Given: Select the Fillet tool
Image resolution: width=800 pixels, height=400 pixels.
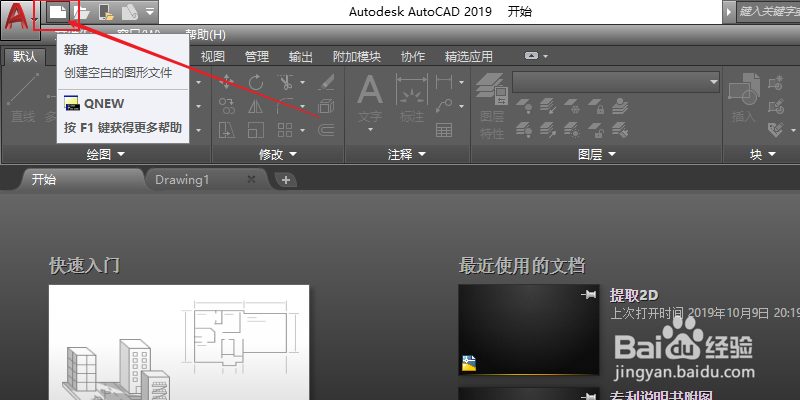Looking at the screenshot, I should pyautogui.click(x=285, y=106).
